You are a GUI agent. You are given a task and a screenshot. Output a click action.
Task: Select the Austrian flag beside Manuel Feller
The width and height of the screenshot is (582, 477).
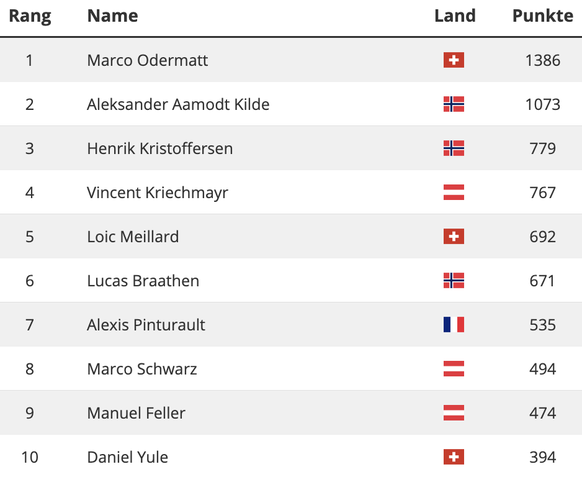point(454,413)
